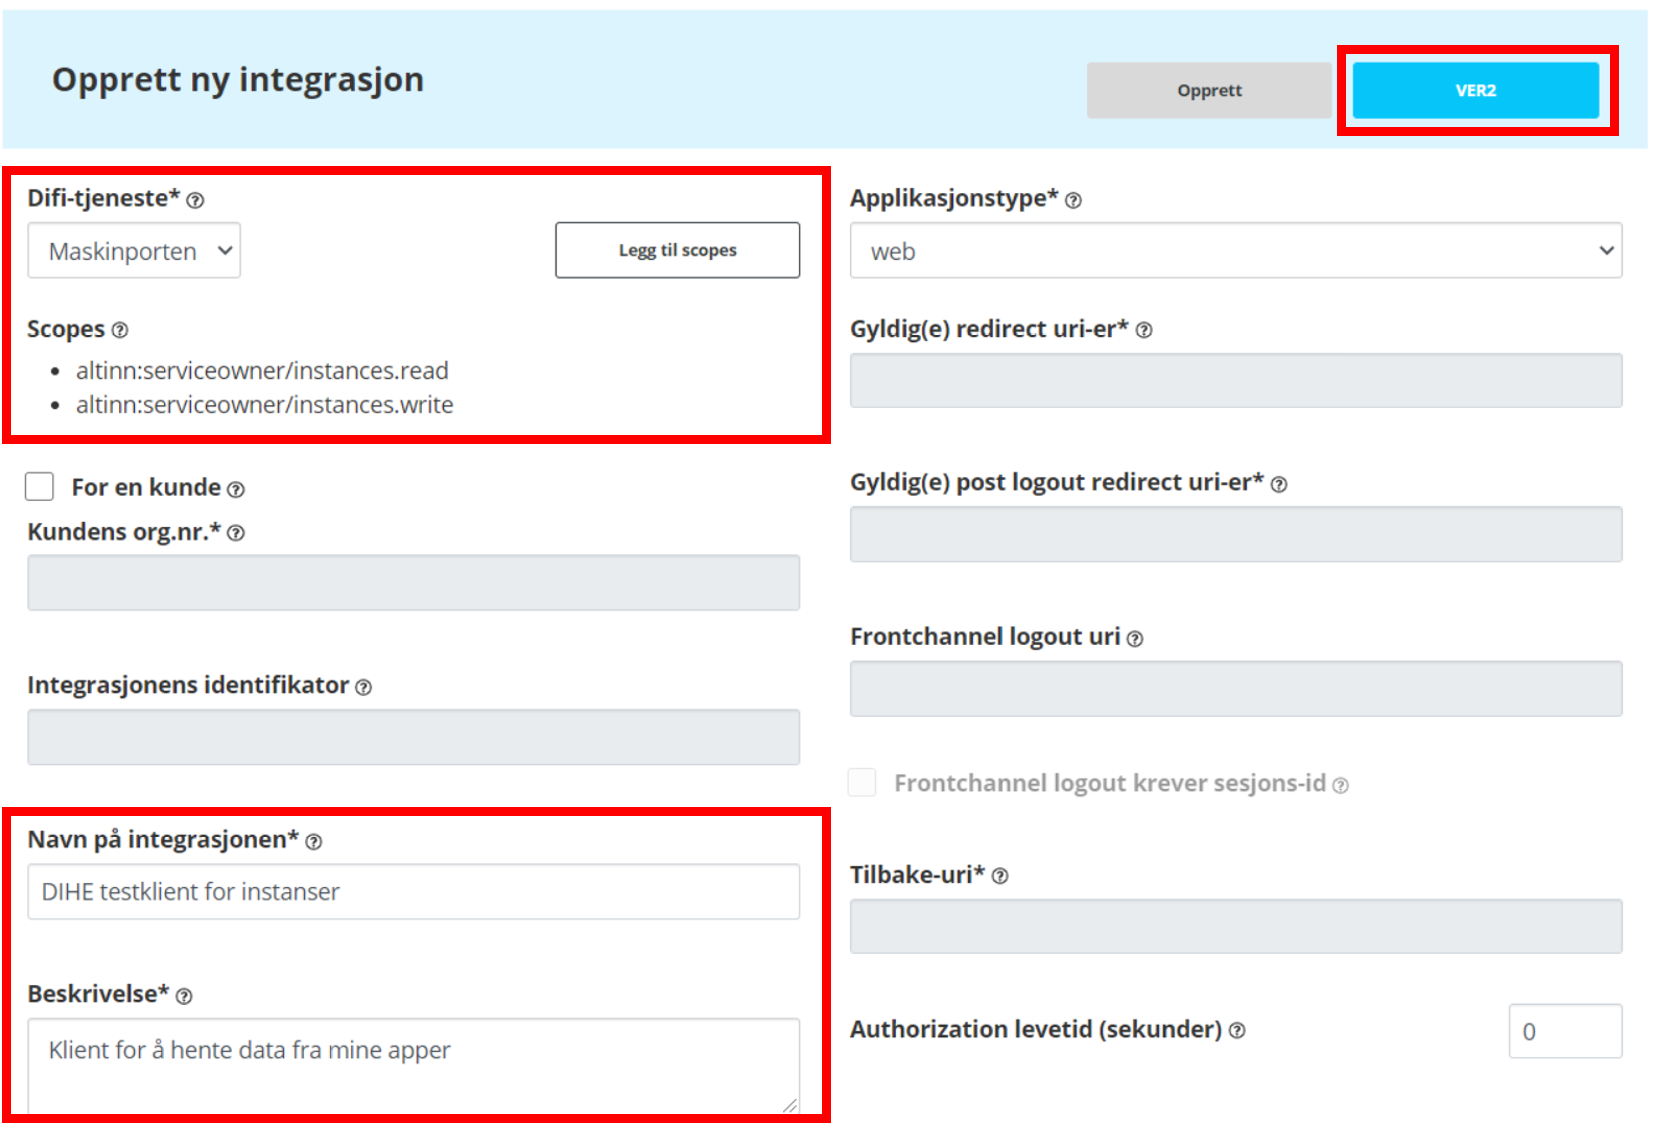Viewport: 1654px width, 1124px height.
Task: Expand the Applikasjonstype web dropdown
Action: pyautogui.click(x=1235, y=251)
